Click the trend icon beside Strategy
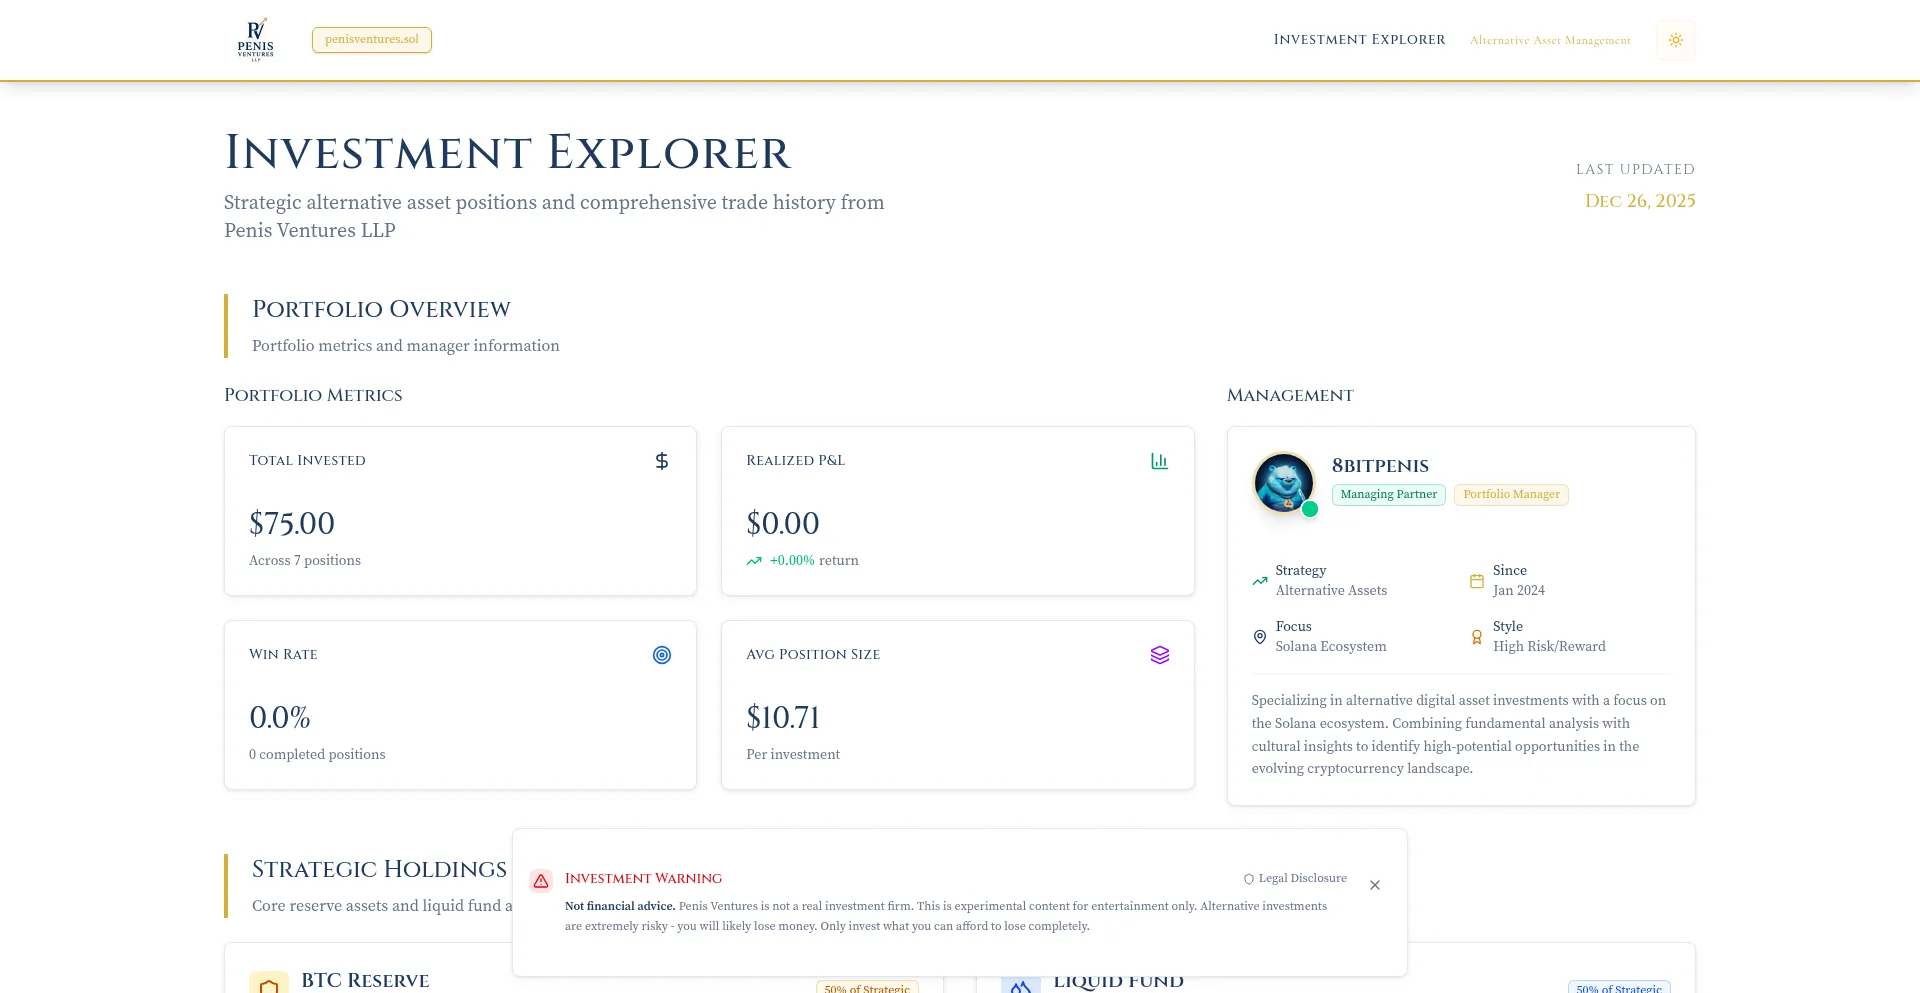The height and width of the screenshot is (993, 1920). pos(1259,581)
